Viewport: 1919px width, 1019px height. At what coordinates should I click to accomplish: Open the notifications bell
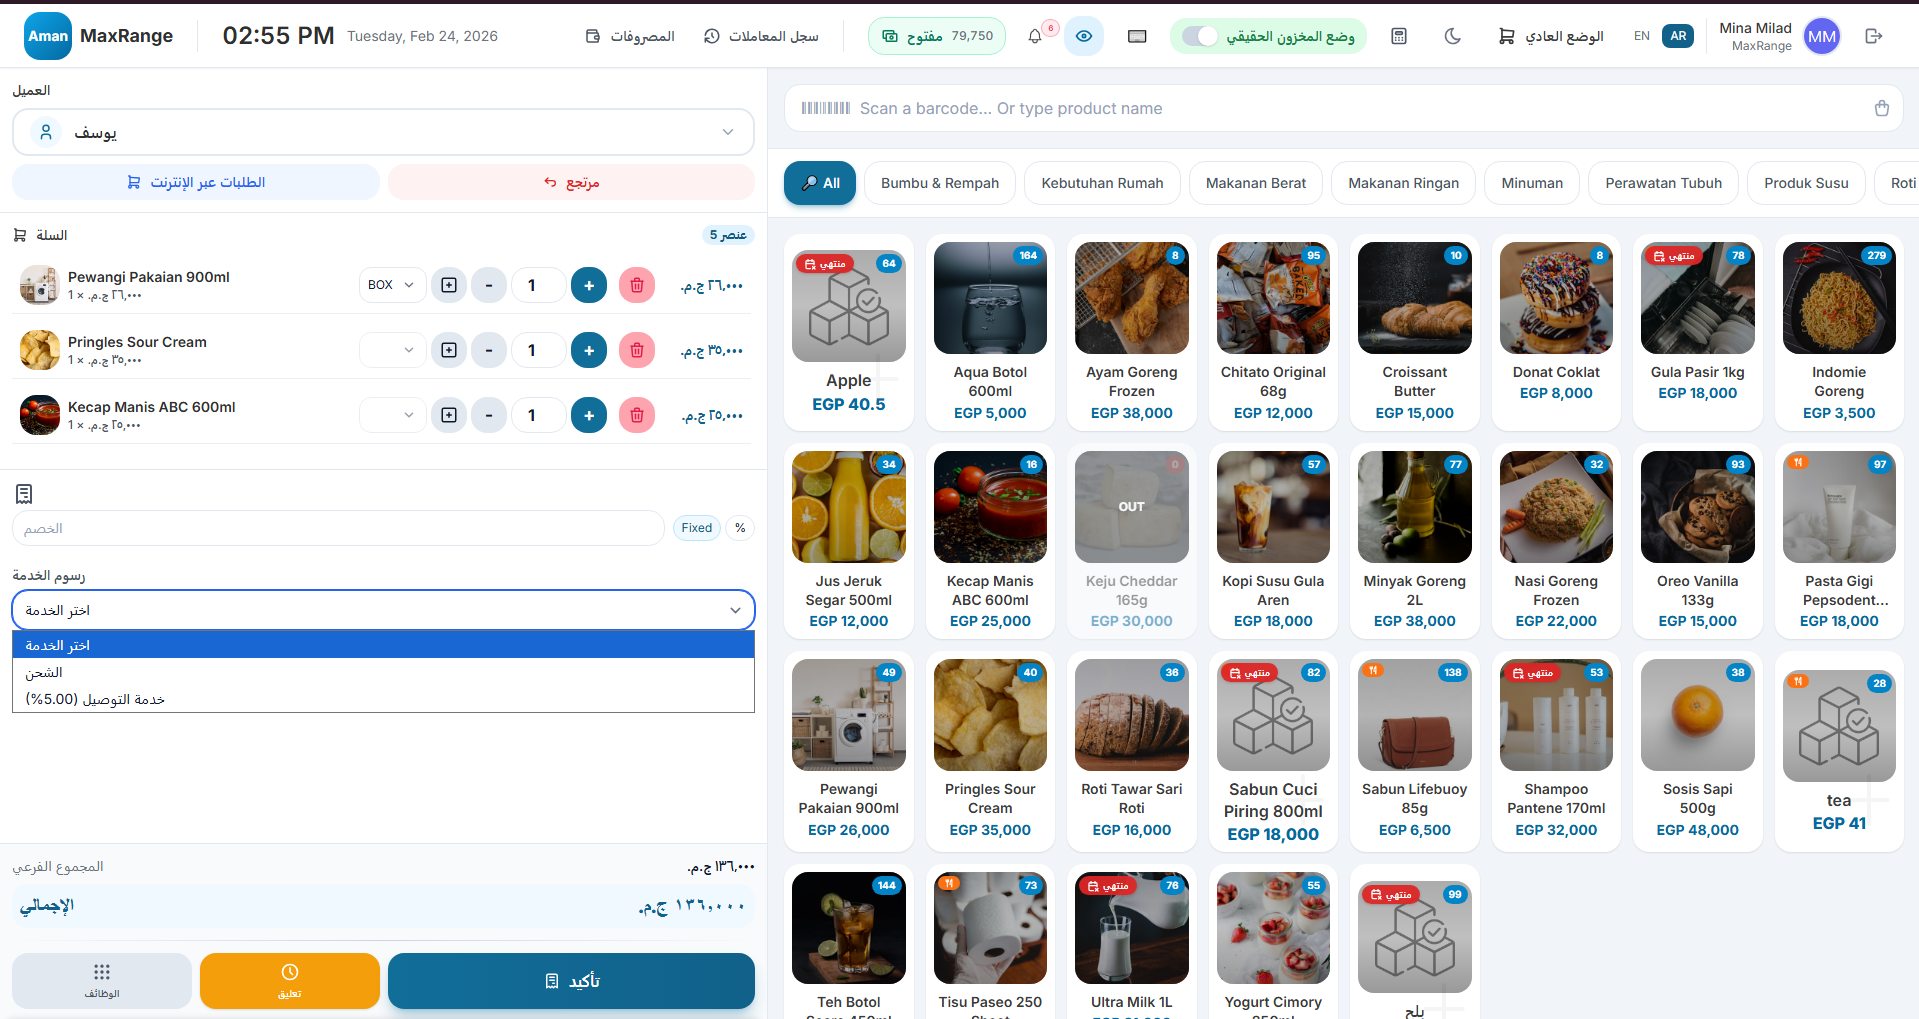1035,37
